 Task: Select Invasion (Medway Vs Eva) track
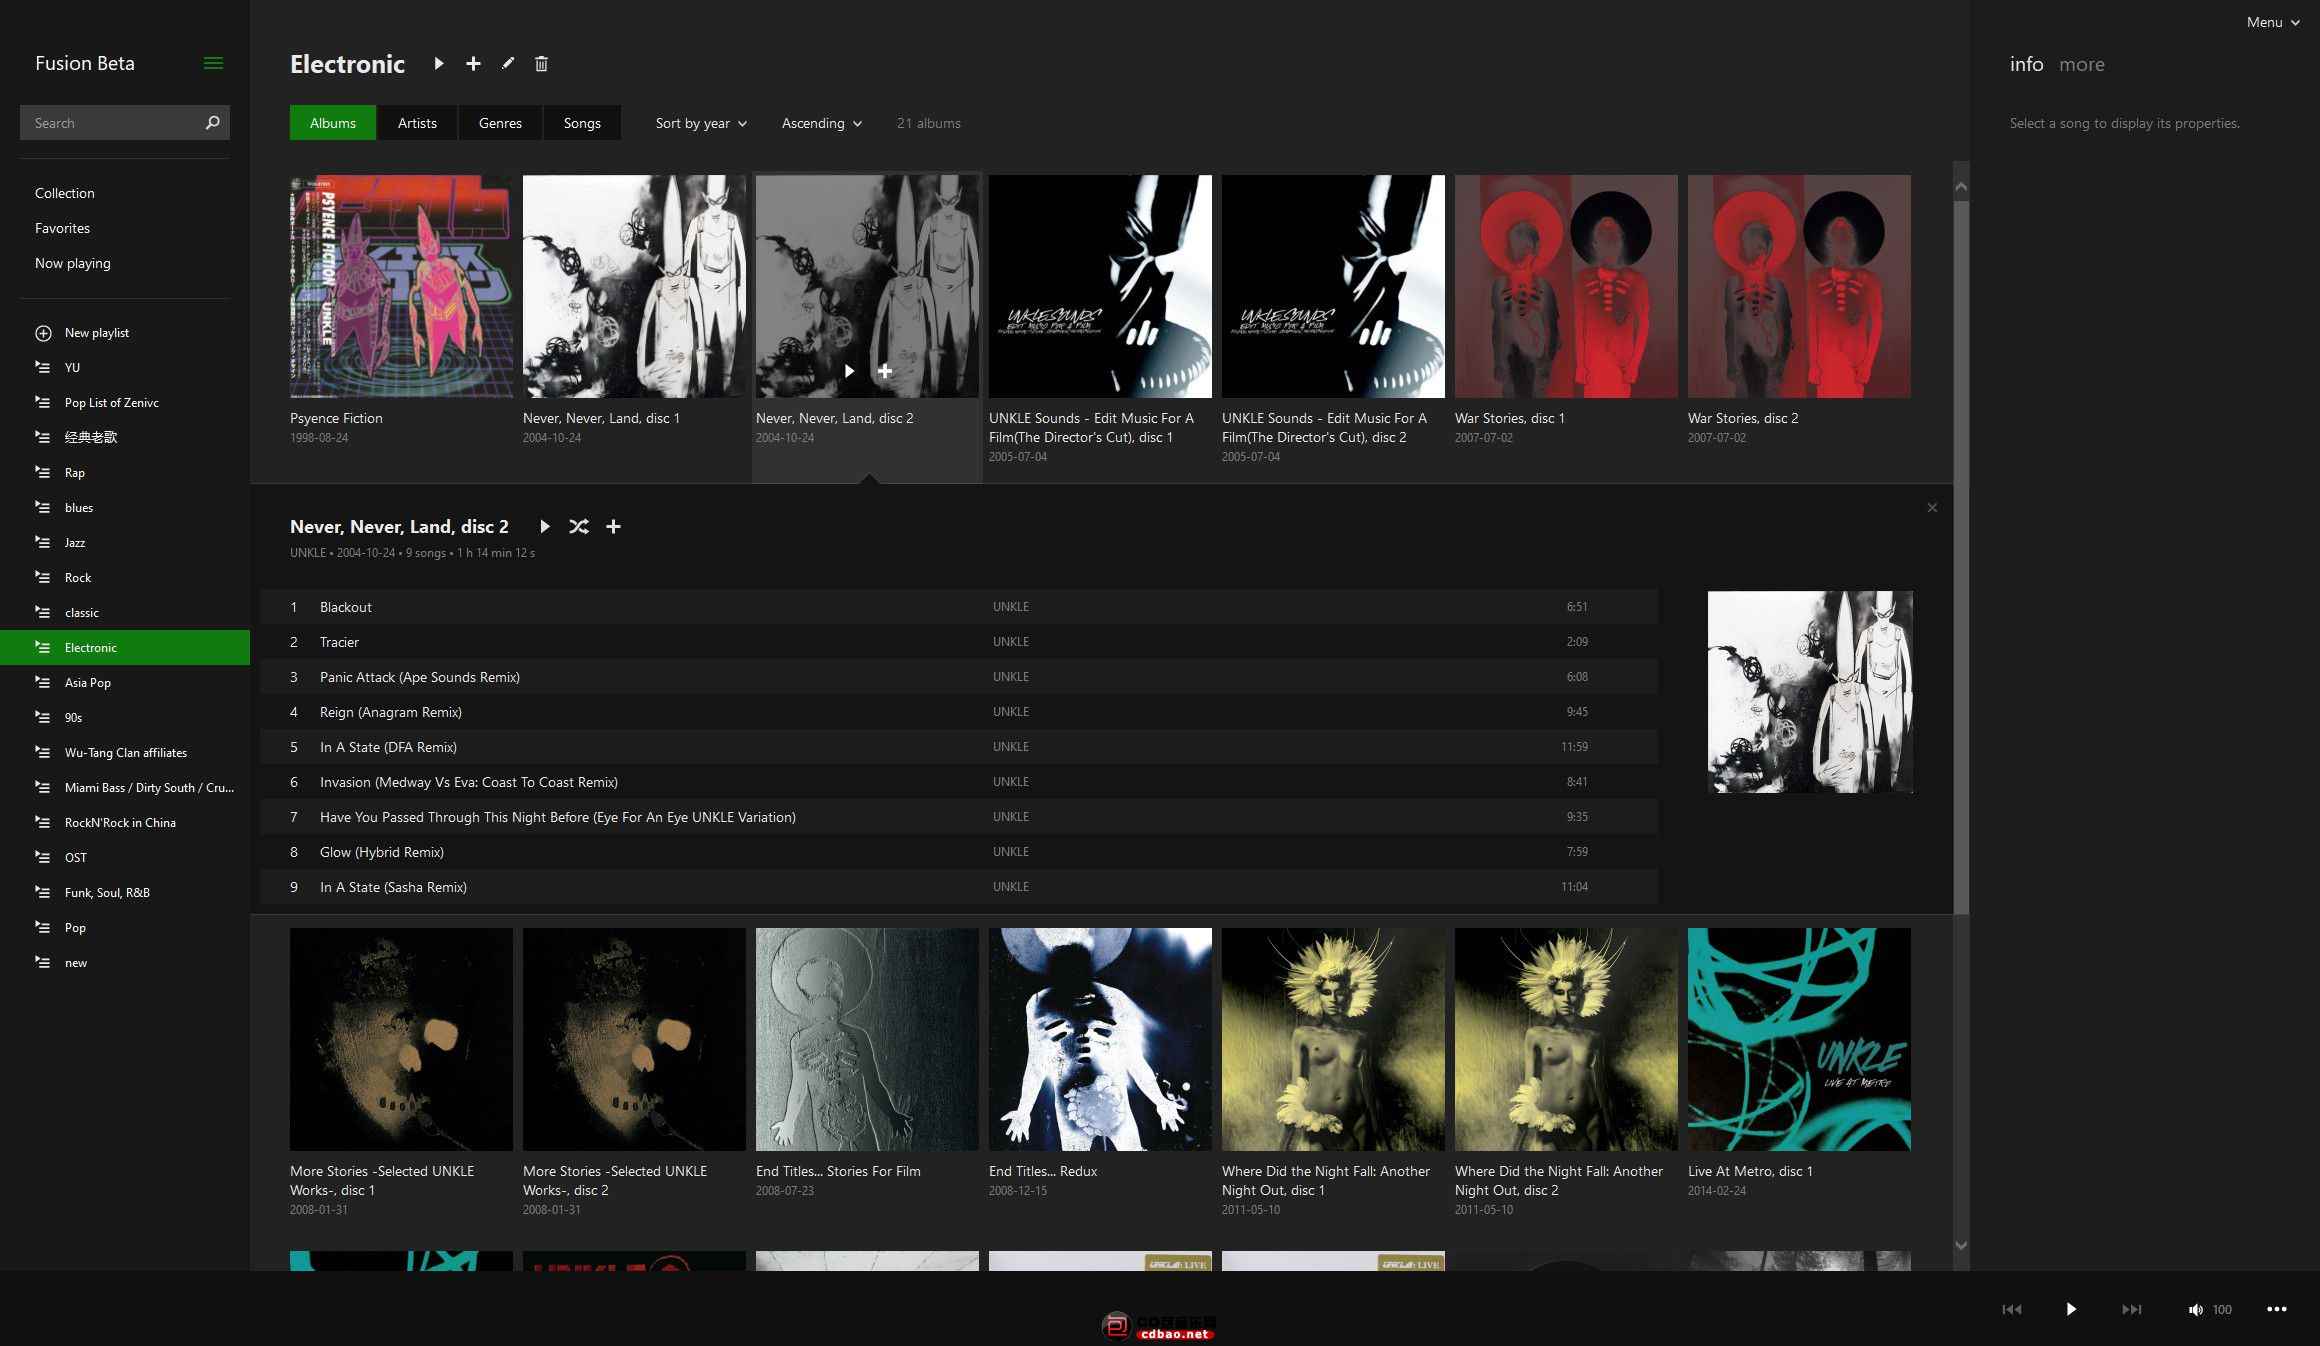(x=959, y=782)
